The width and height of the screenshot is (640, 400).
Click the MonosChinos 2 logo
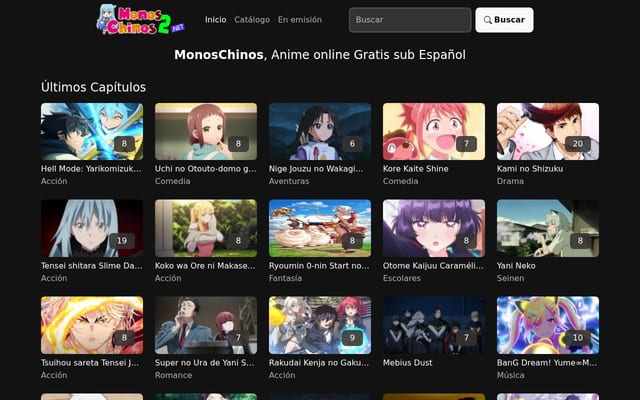(x=140, y=20)
